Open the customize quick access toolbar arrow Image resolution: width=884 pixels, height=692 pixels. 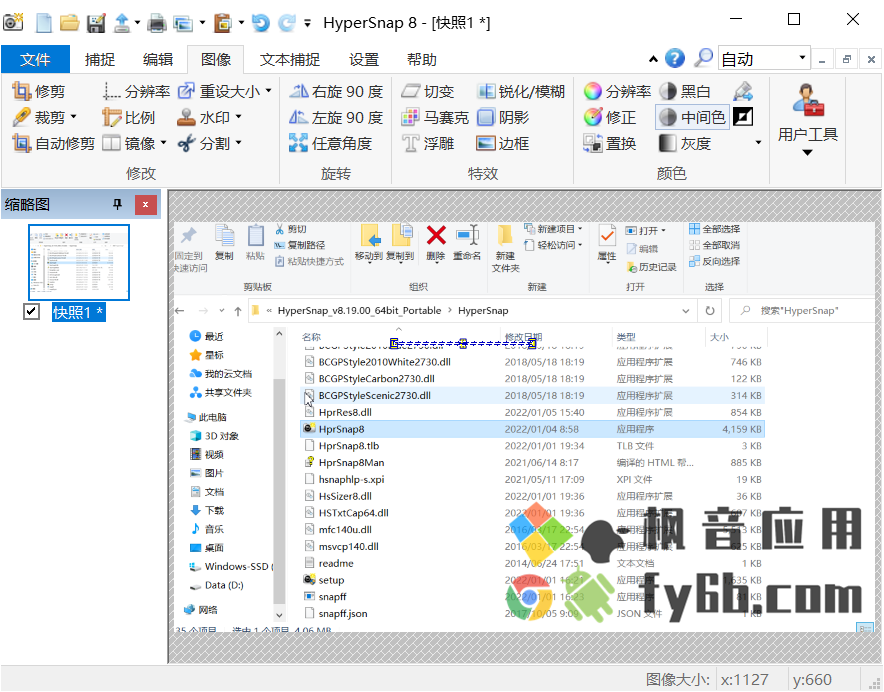307,23
